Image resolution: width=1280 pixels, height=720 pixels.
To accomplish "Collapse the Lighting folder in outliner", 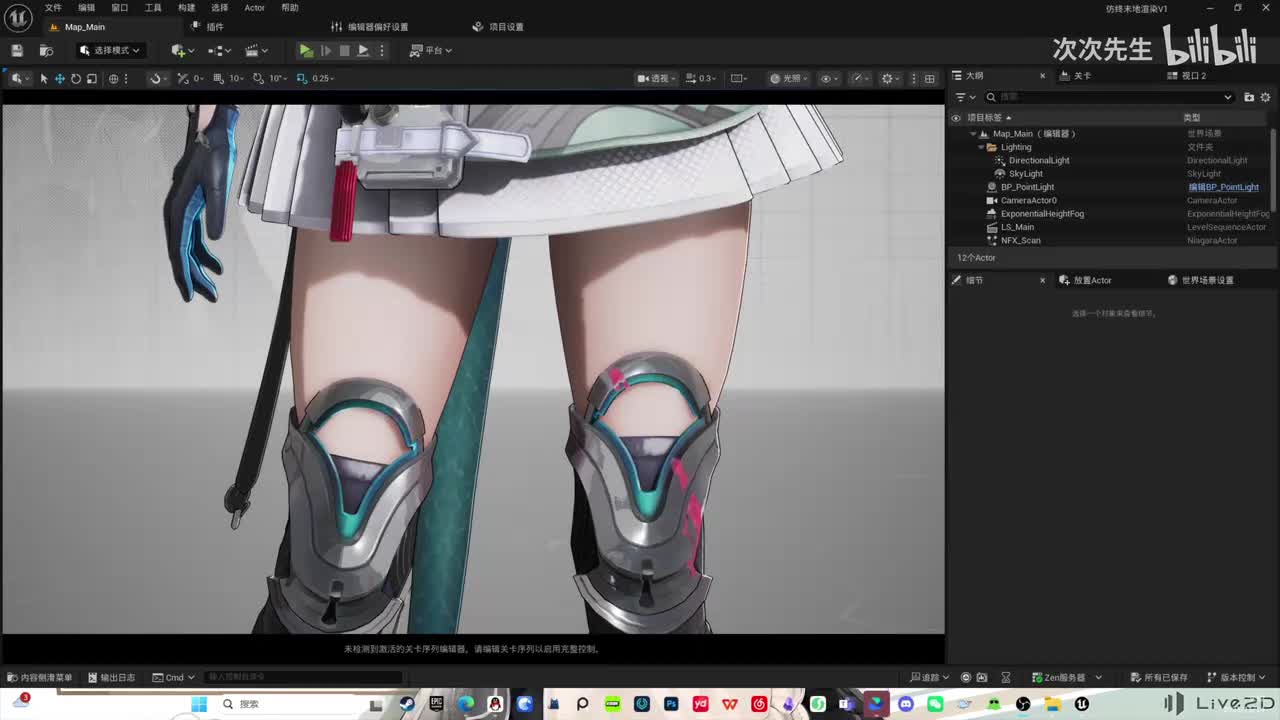I will click(x=981, y=147).
